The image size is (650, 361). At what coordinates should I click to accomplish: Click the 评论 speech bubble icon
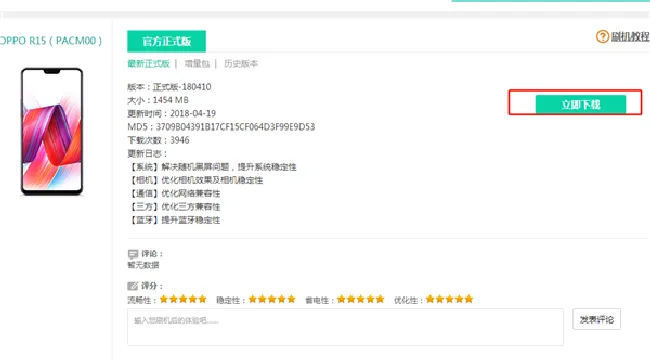133,254
